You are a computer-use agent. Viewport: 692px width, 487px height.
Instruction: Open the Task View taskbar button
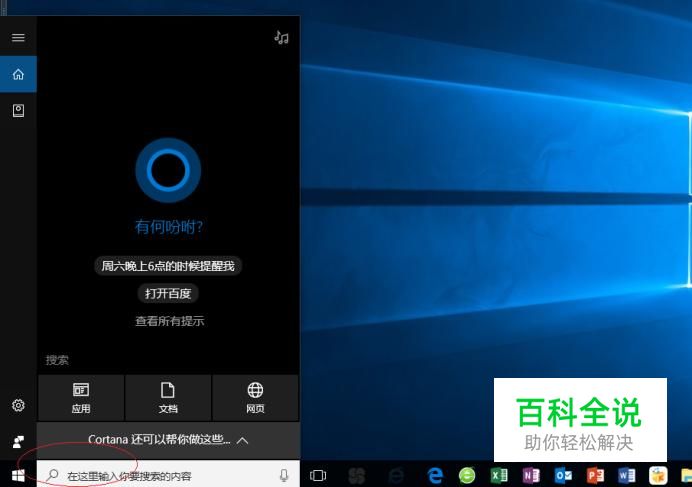318,475
